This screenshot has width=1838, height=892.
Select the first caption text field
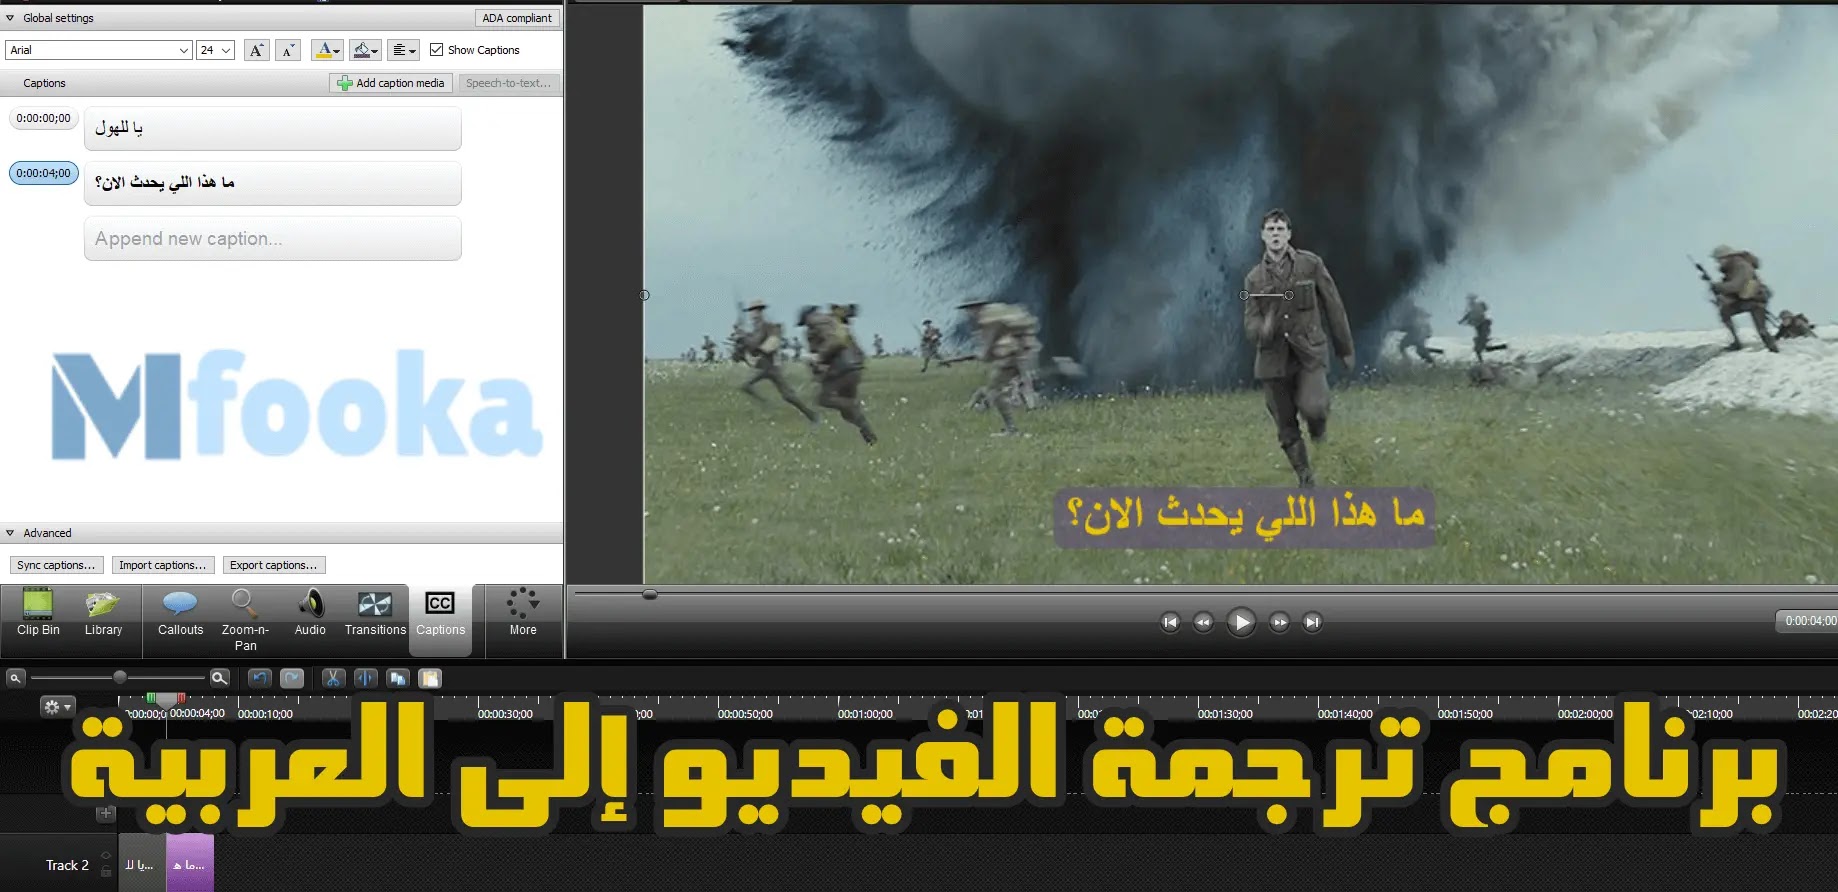pos(272,129)
